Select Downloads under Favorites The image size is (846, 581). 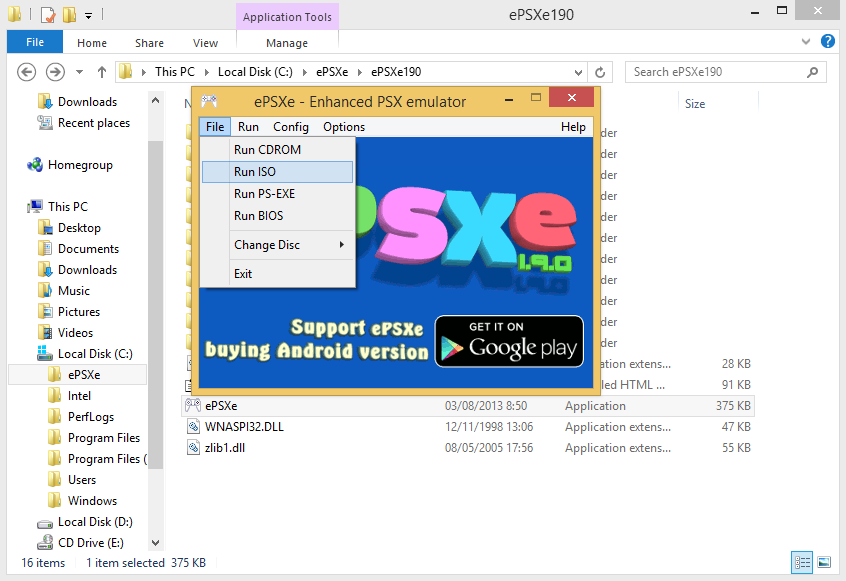click(87, 101)
